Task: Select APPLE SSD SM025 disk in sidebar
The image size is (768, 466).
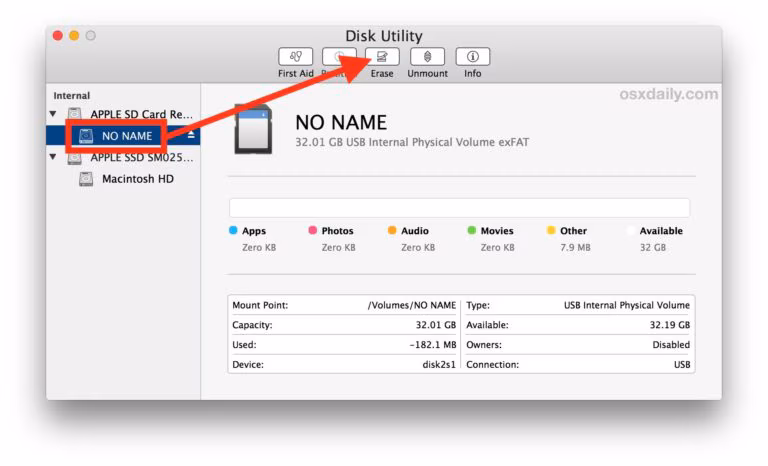Action: tap(123, 157)
